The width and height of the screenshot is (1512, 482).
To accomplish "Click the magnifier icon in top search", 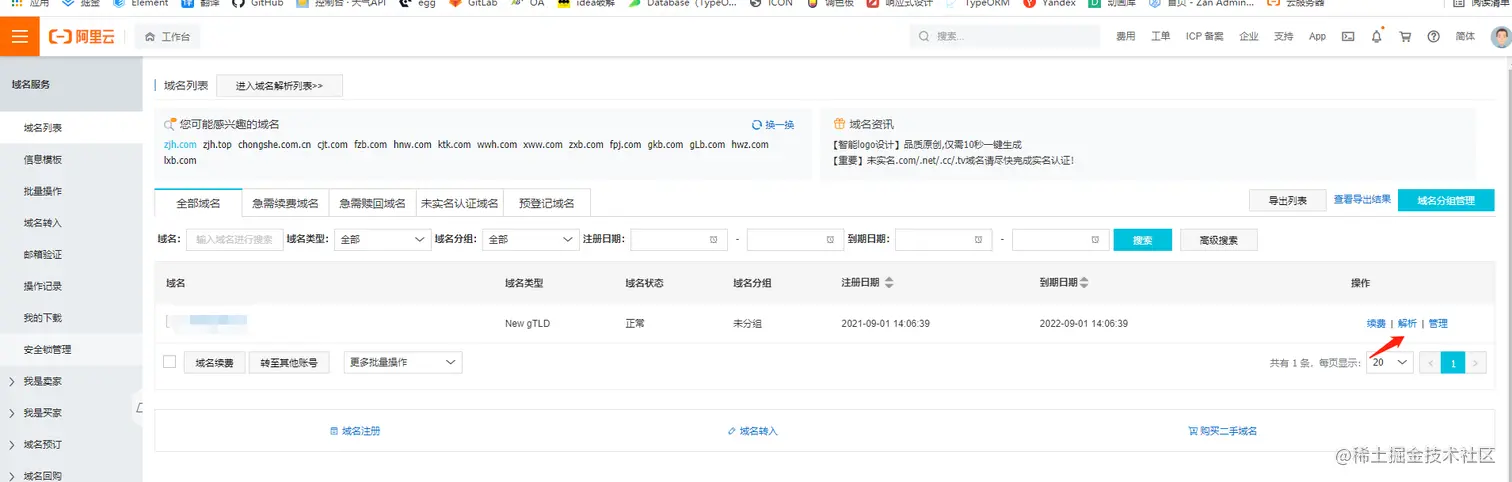I will click(924, 36).
